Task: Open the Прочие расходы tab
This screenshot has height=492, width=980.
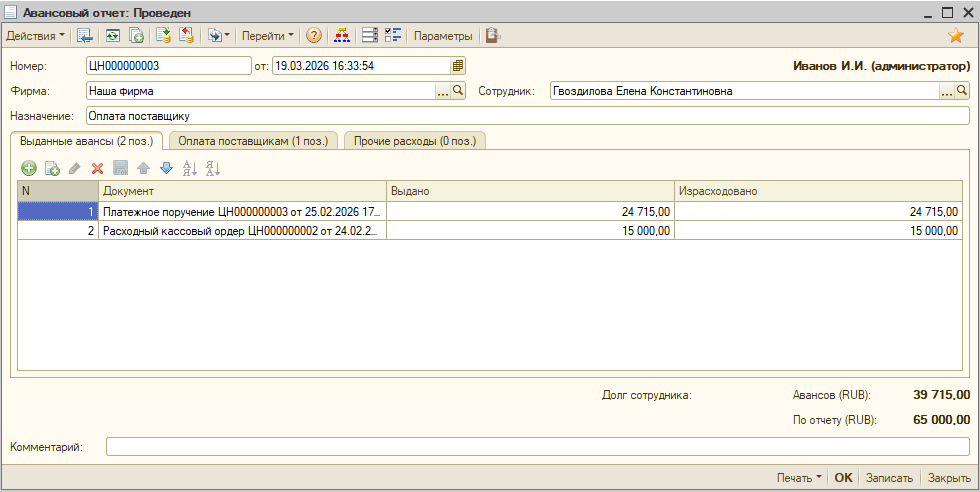Action: tap(415, 141)
